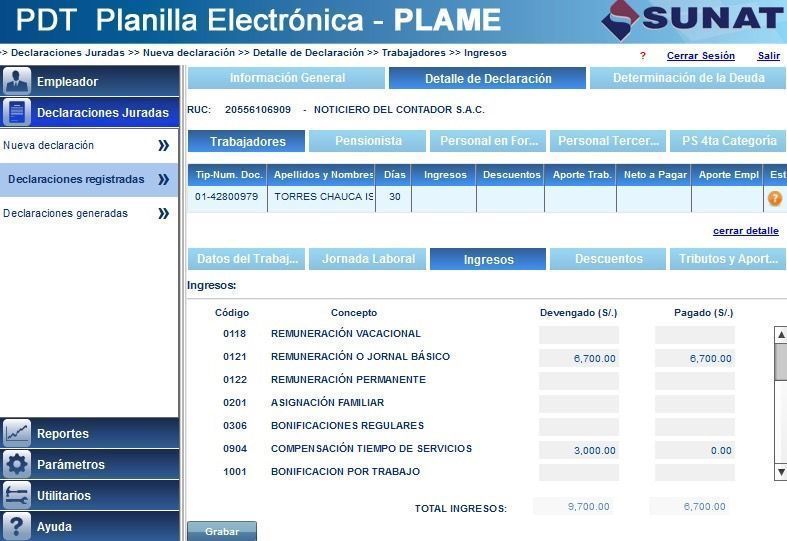The width and height of the screenshot is (787, 541).
Task: Expand the Nueva declaración chevron arrow
Action: [164, 146]
